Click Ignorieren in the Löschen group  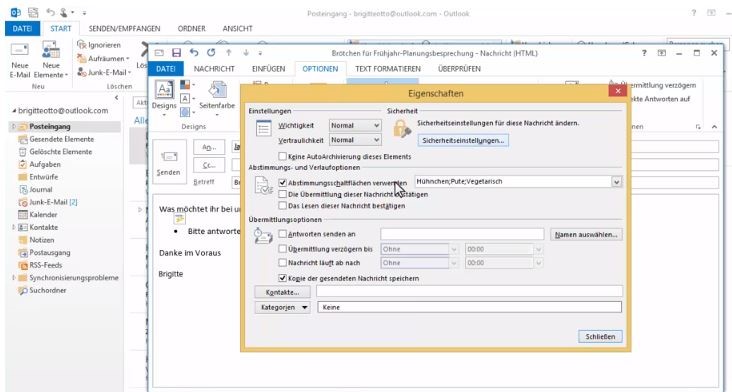[x=99, y=45]
